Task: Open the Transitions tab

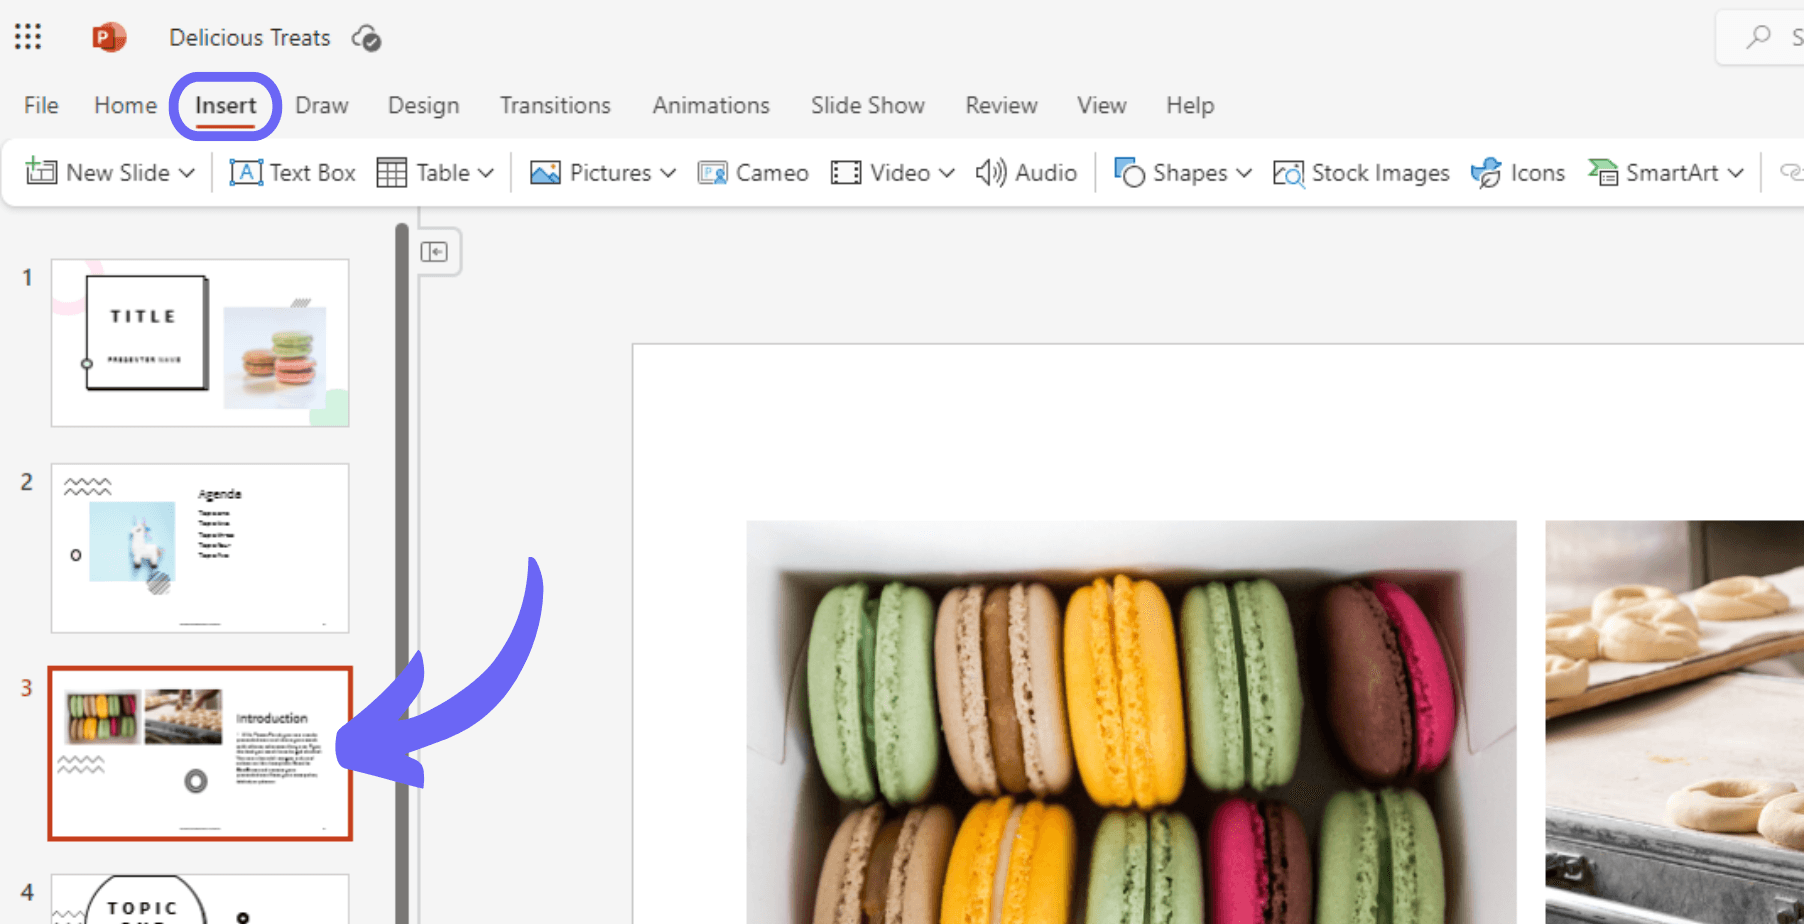Action: (555, 105)
